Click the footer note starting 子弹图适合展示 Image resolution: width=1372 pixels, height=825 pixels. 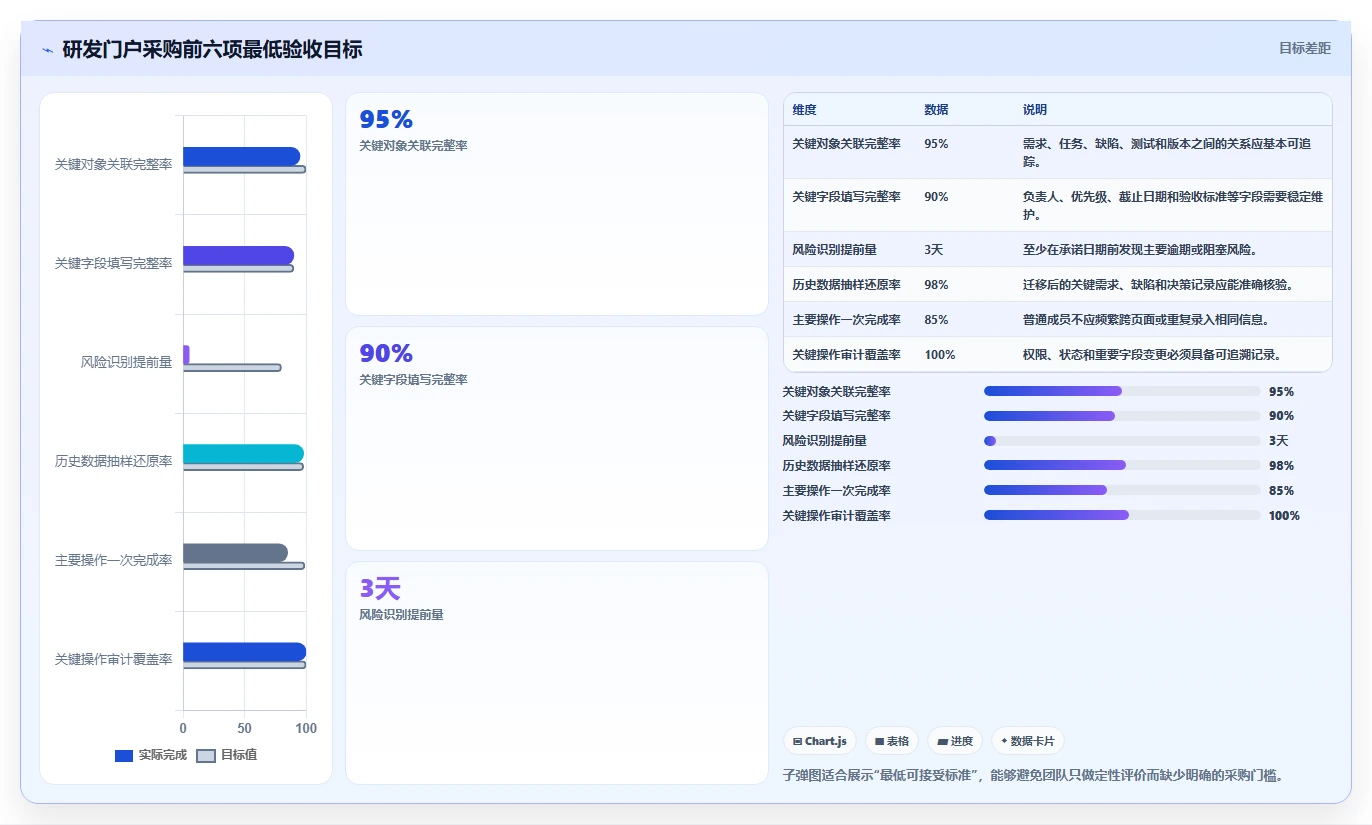pyautogui.click(x=1033, y=775)
